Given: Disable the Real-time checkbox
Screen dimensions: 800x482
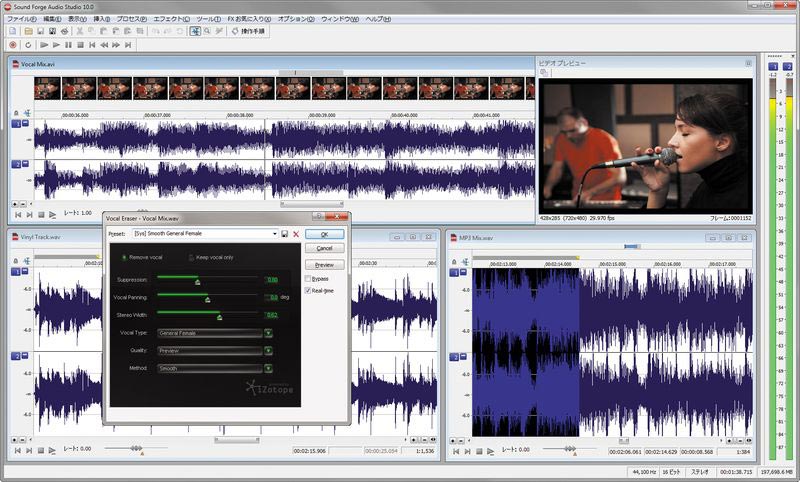Looking at the screenshot, I should (x=308, y=290).
